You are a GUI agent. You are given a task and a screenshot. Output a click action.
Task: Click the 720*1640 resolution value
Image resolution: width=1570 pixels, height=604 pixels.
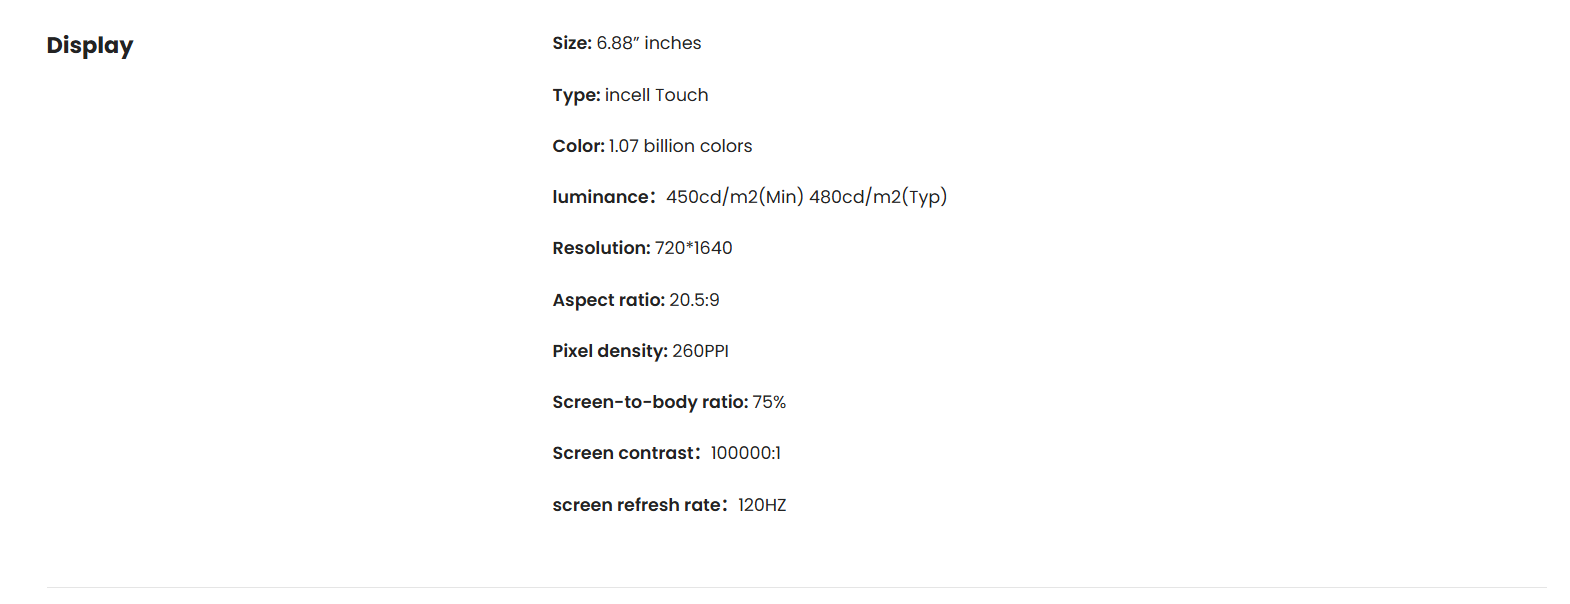click(x=693, y=248)
